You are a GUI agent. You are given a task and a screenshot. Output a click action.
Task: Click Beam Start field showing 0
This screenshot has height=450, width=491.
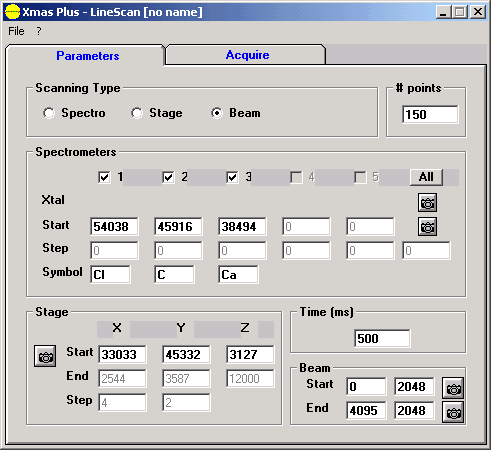tap(366, 386)
